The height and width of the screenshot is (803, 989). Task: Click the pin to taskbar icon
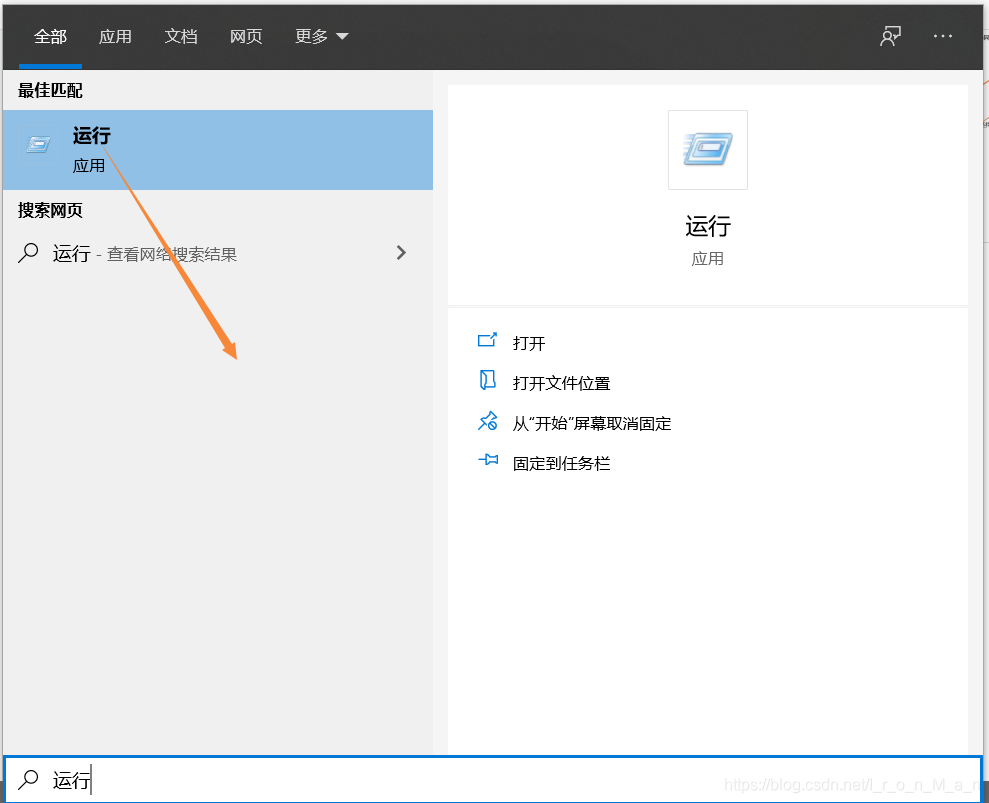[488, 460]
